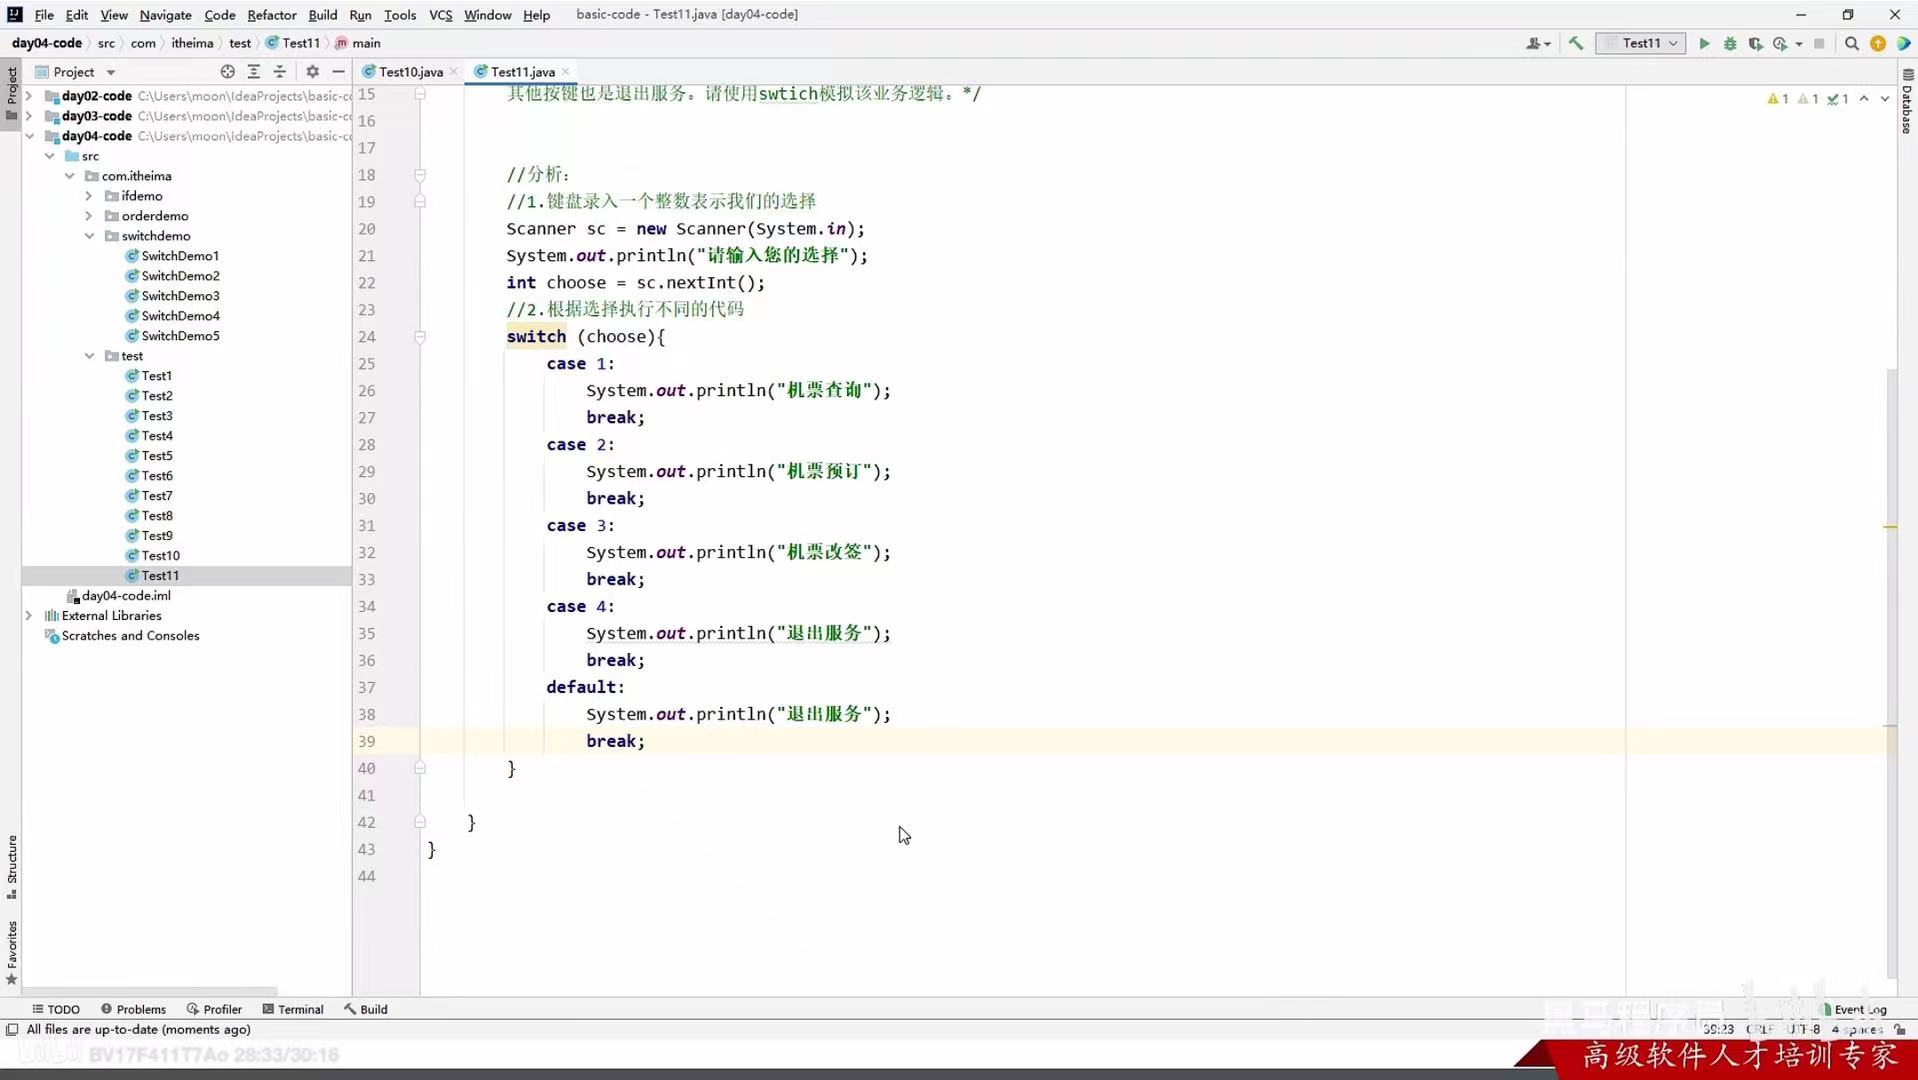Open Search Everywhere magnifier icon

tap(1852, 43)
